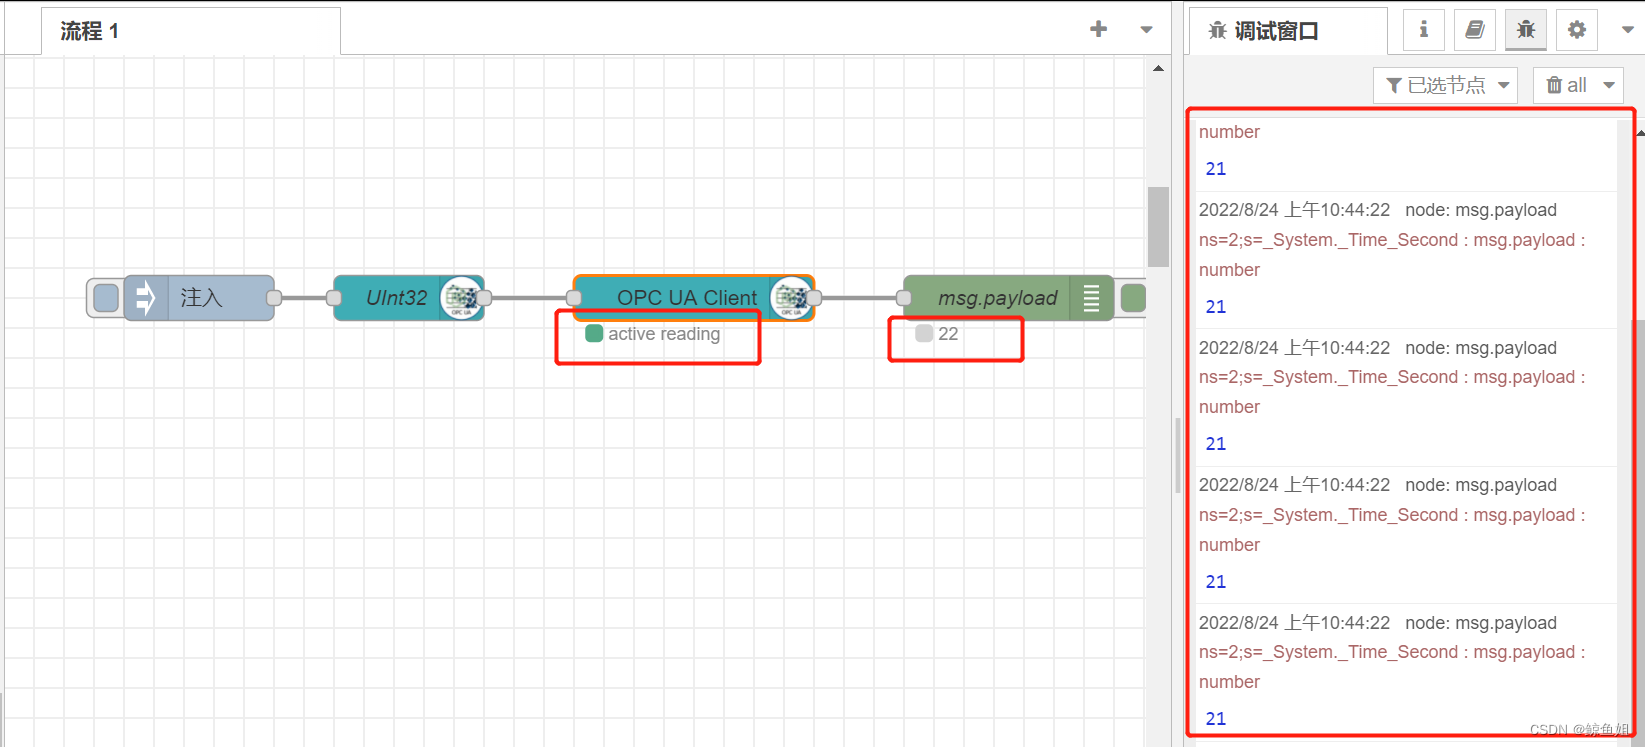Click the inject node arrow icon

tap(145, 297)
